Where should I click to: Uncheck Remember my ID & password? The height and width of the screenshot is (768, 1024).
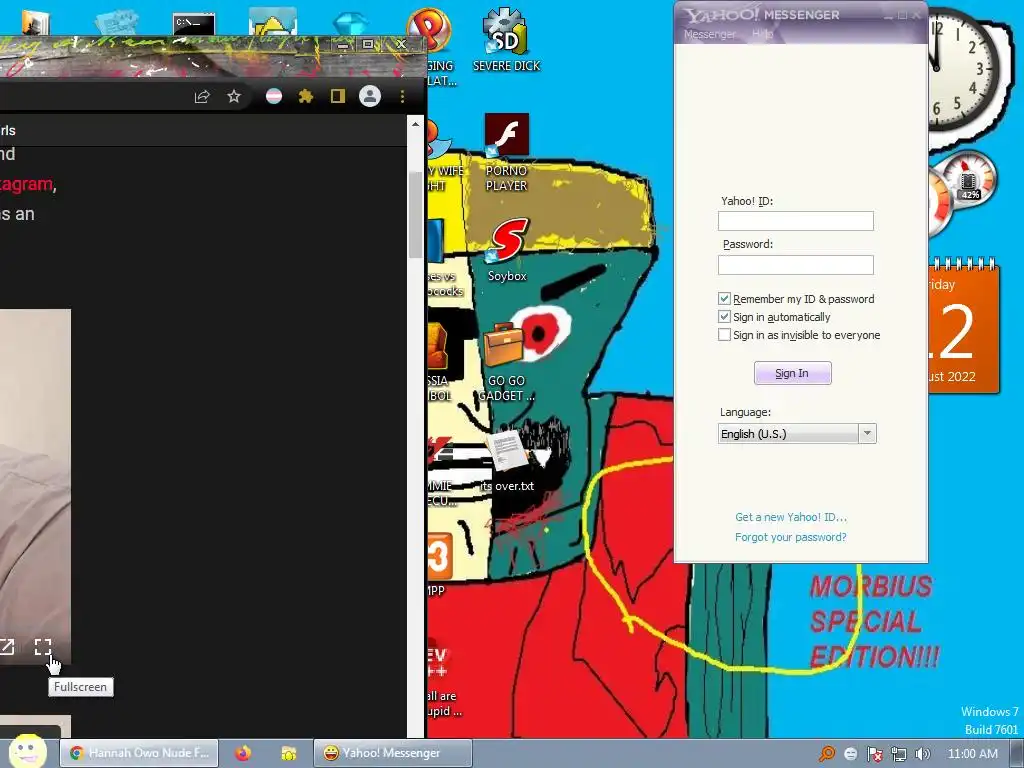click(724, 299)
